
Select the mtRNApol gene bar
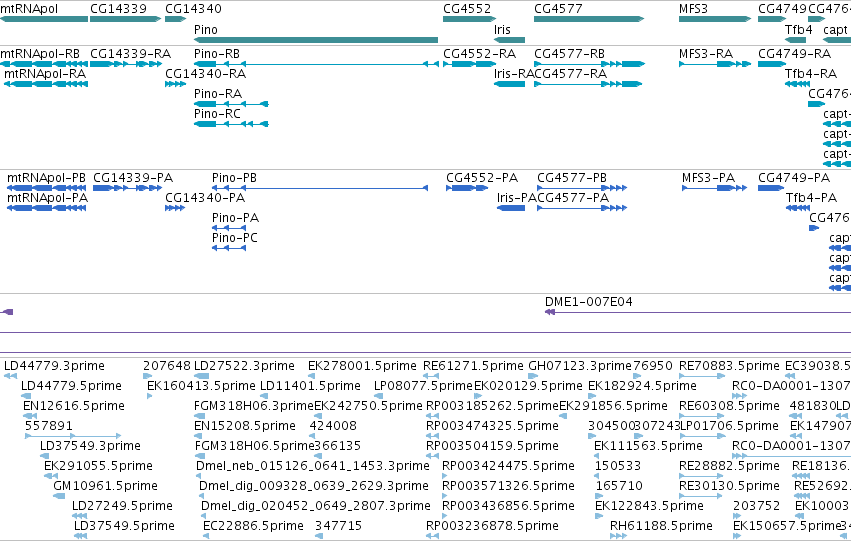tap(44, 19)
